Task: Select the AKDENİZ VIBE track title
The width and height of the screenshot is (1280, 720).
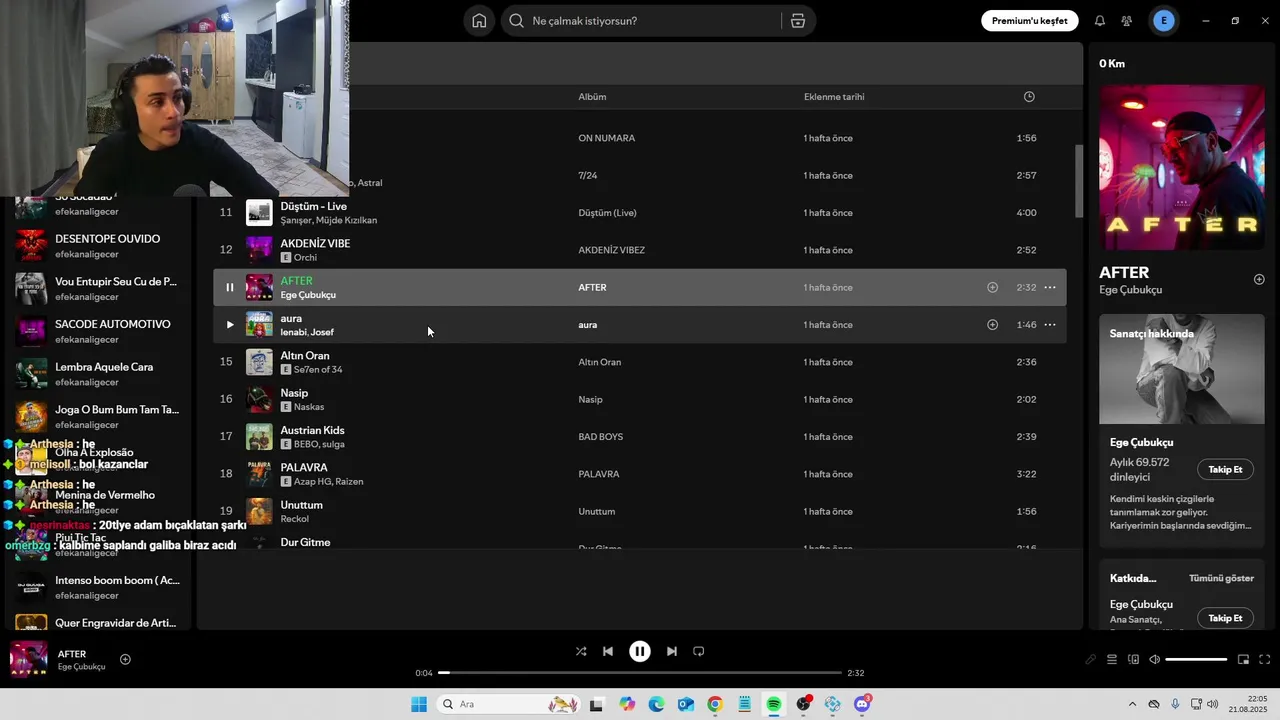Action: tap(315, 243)
